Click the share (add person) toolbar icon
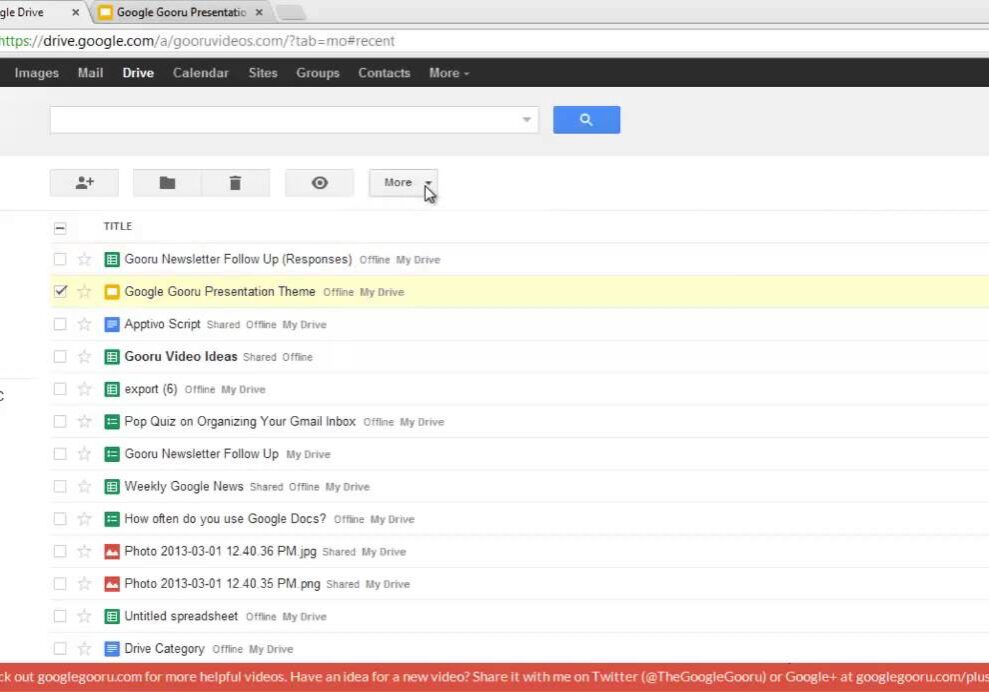The image size is (989, 692). pos(84,183)
